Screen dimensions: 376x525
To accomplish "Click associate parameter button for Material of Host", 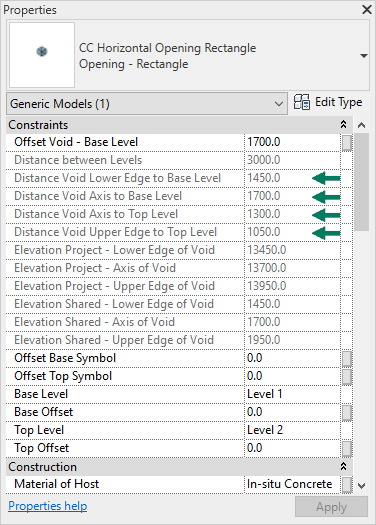I will coord(347,484).
